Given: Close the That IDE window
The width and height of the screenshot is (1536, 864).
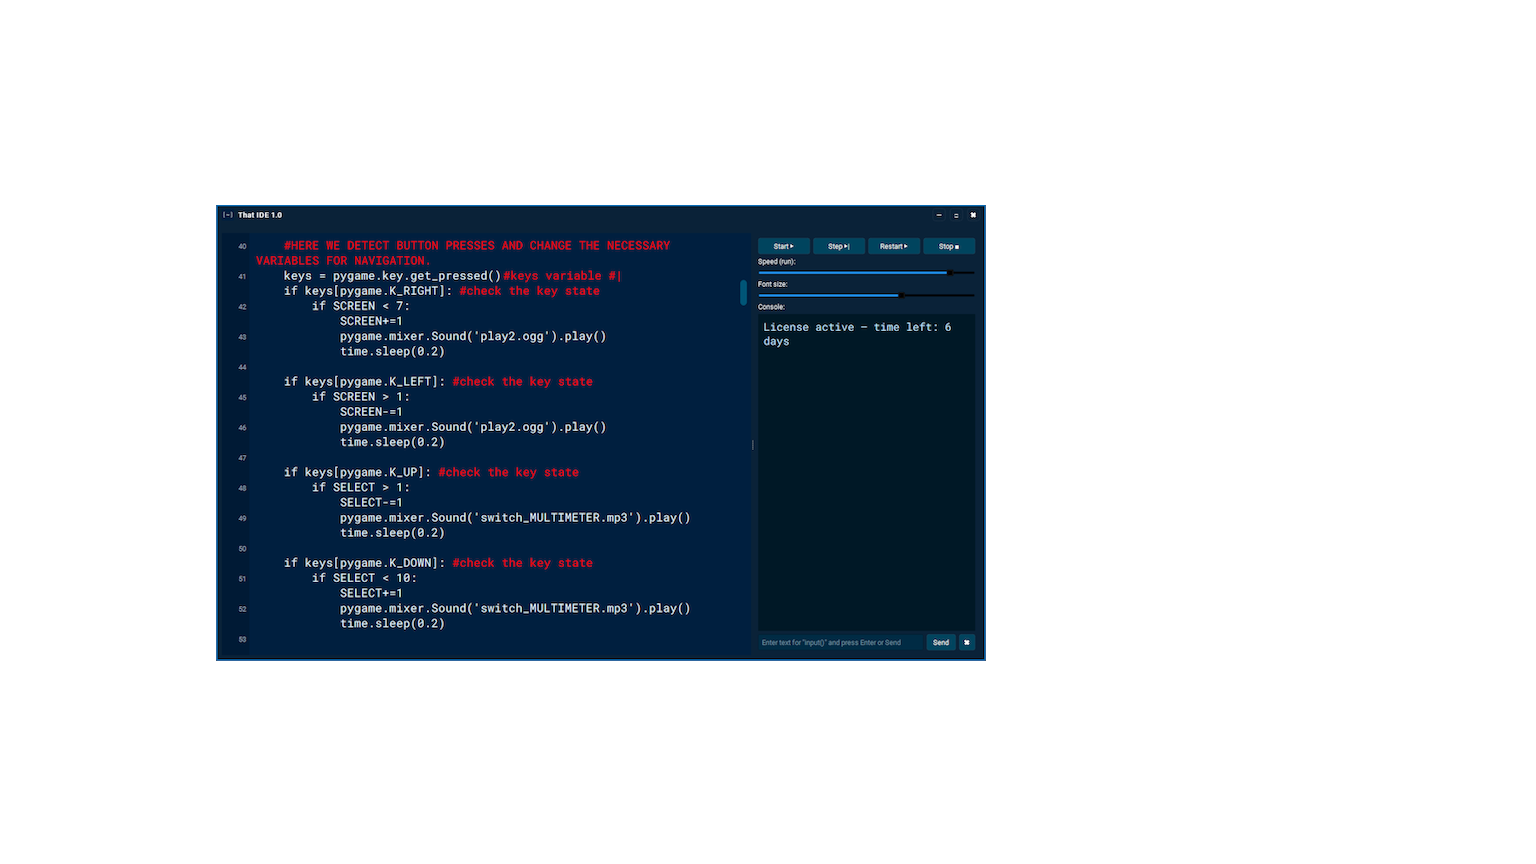Looking at the screenshot, I should point(973,215).
